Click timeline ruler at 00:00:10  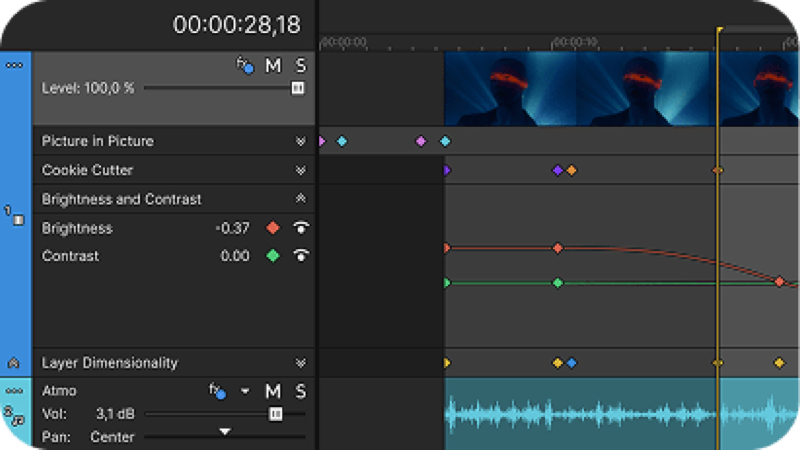tap(575, 42)
